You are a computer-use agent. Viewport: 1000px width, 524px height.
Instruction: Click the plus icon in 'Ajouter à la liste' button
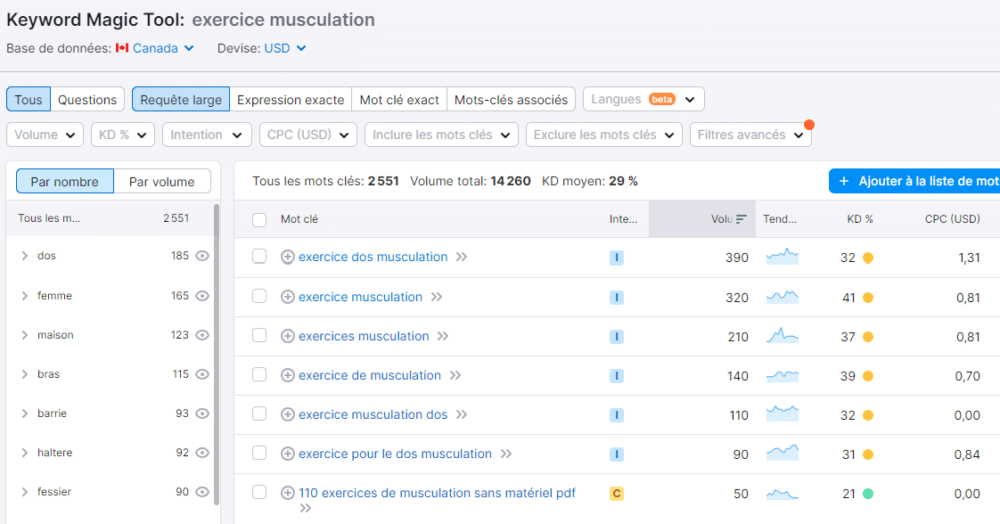(844, 181)
